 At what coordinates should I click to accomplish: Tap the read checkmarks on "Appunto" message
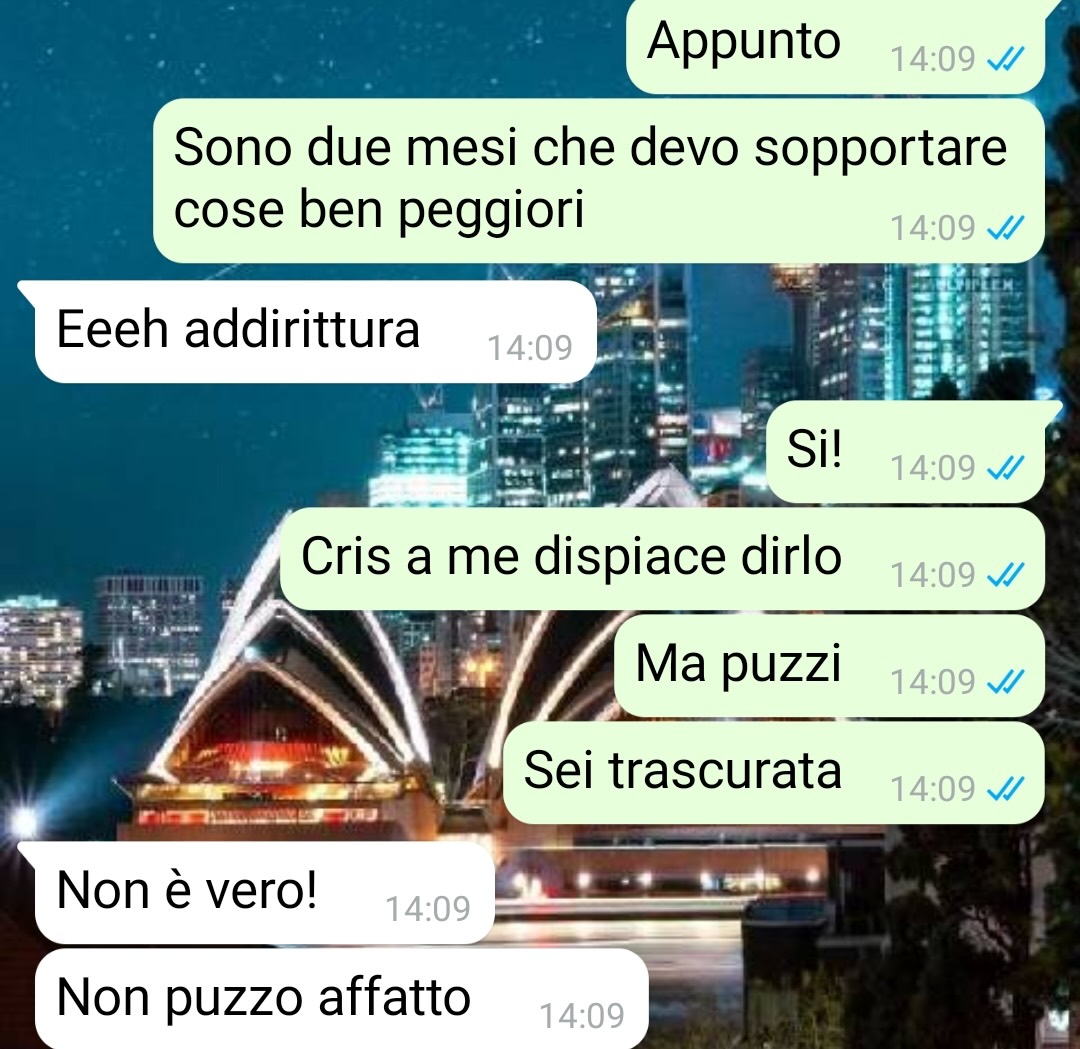1006,59
